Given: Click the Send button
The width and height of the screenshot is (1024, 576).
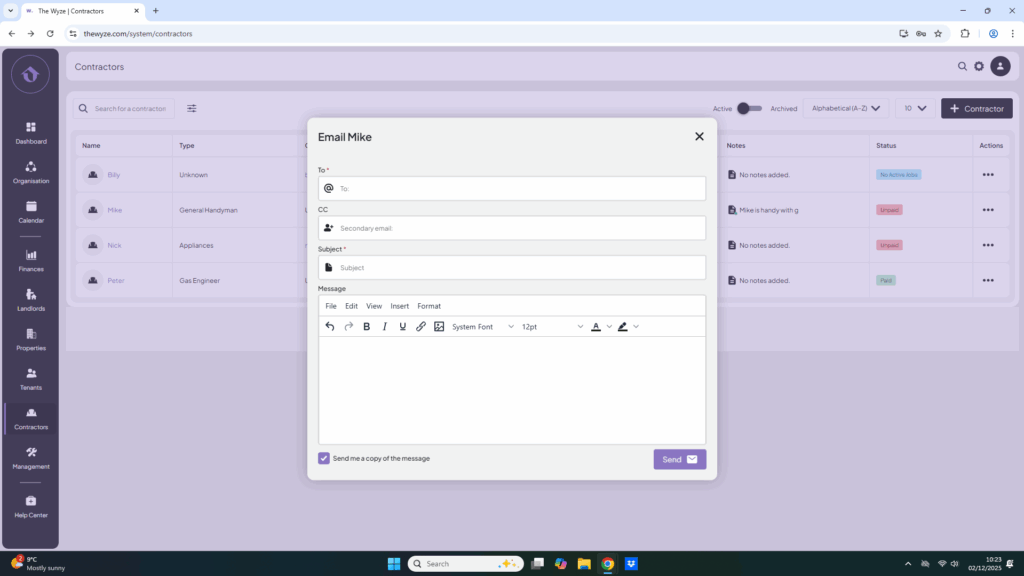Looking at the screenshot, I should (680, 459).
